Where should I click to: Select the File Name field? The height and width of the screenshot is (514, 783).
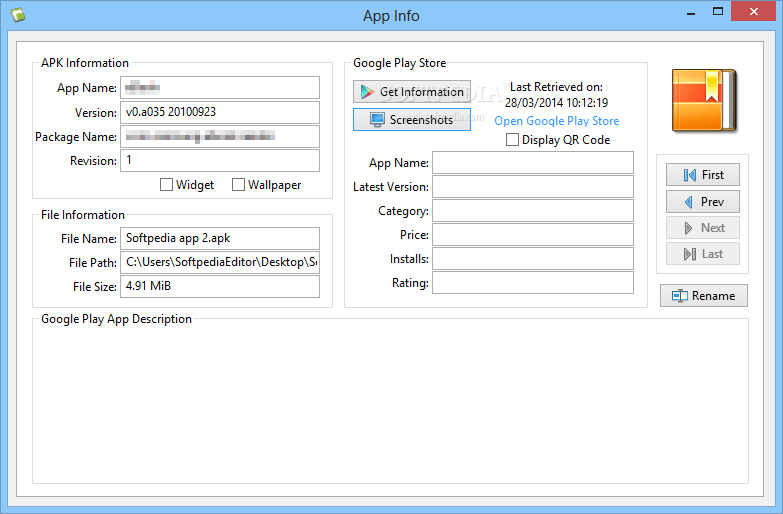coord(220,238)
